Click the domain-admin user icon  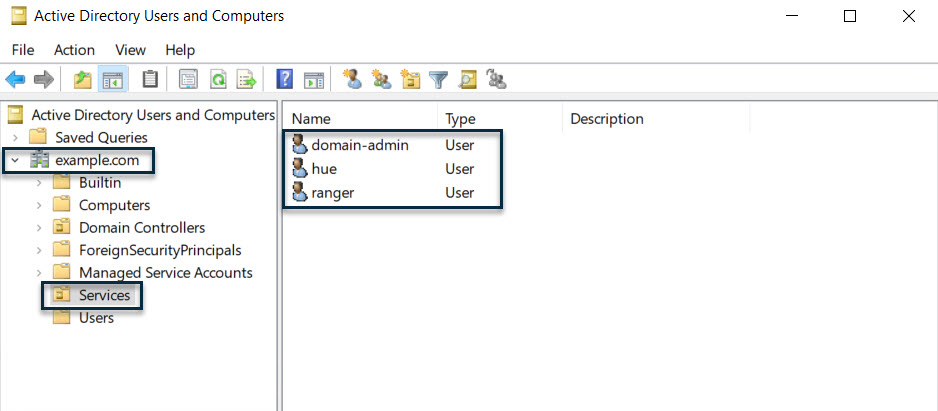pyautogui.click(x=299, y=145)
